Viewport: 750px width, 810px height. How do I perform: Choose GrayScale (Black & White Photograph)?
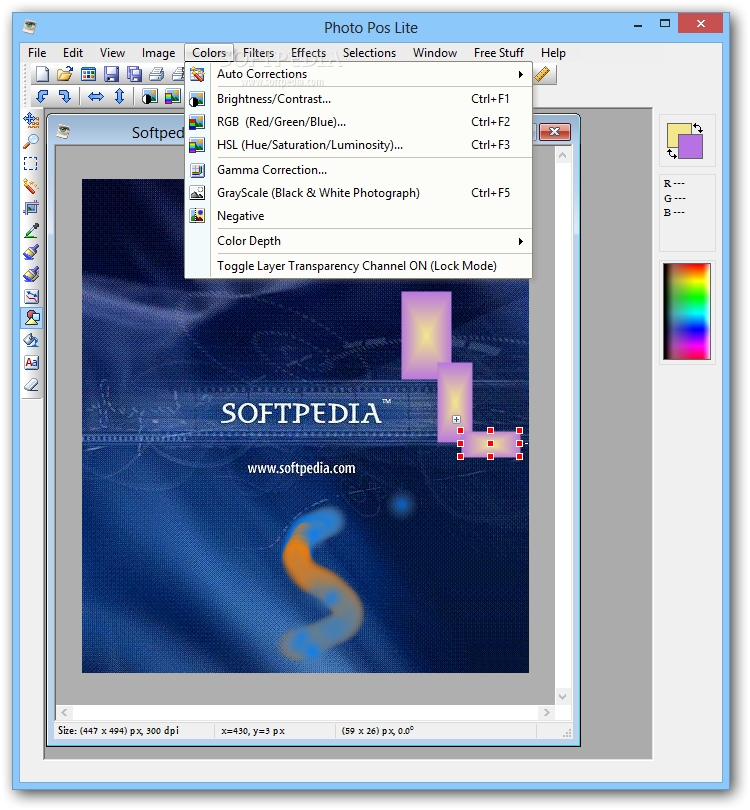(x=358, y=193)
